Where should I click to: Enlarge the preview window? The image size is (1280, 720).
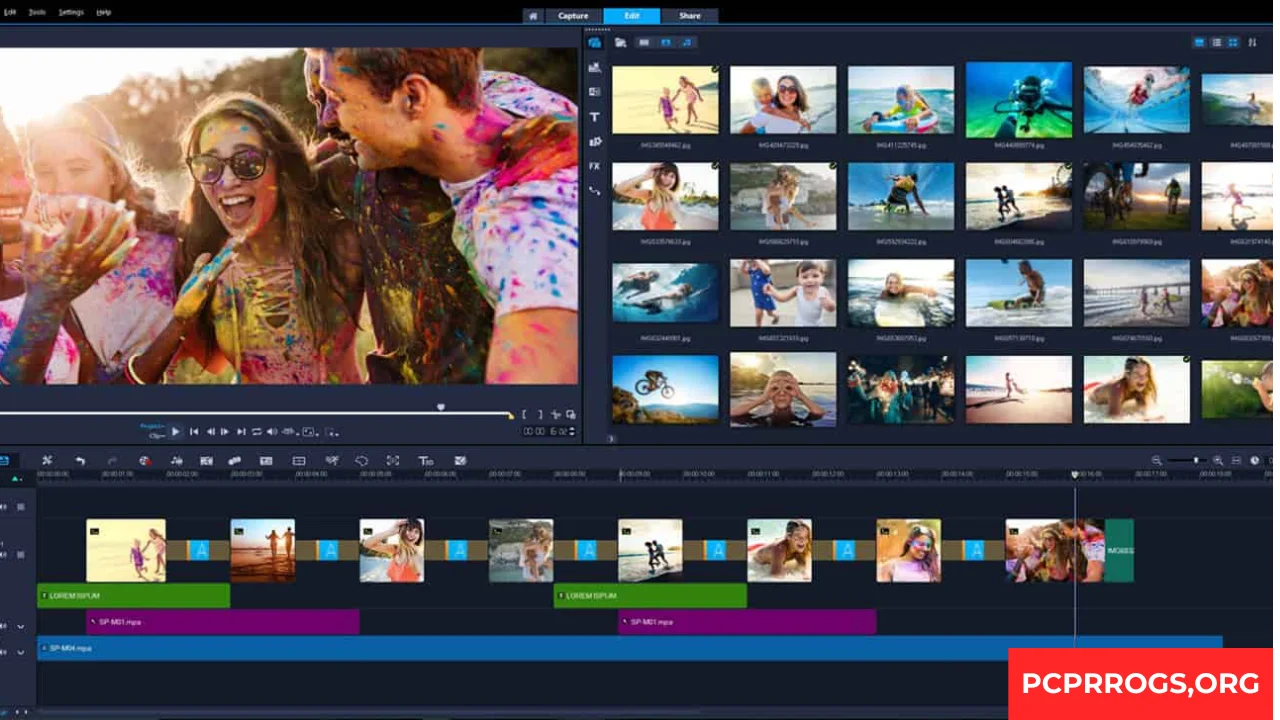[x=571, y=414]
